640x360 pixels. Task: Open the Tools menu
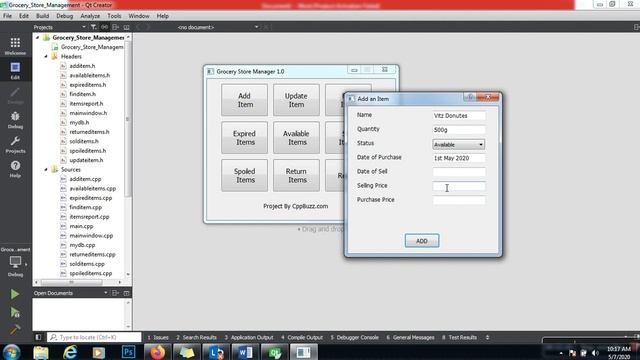tap(114, 16)
